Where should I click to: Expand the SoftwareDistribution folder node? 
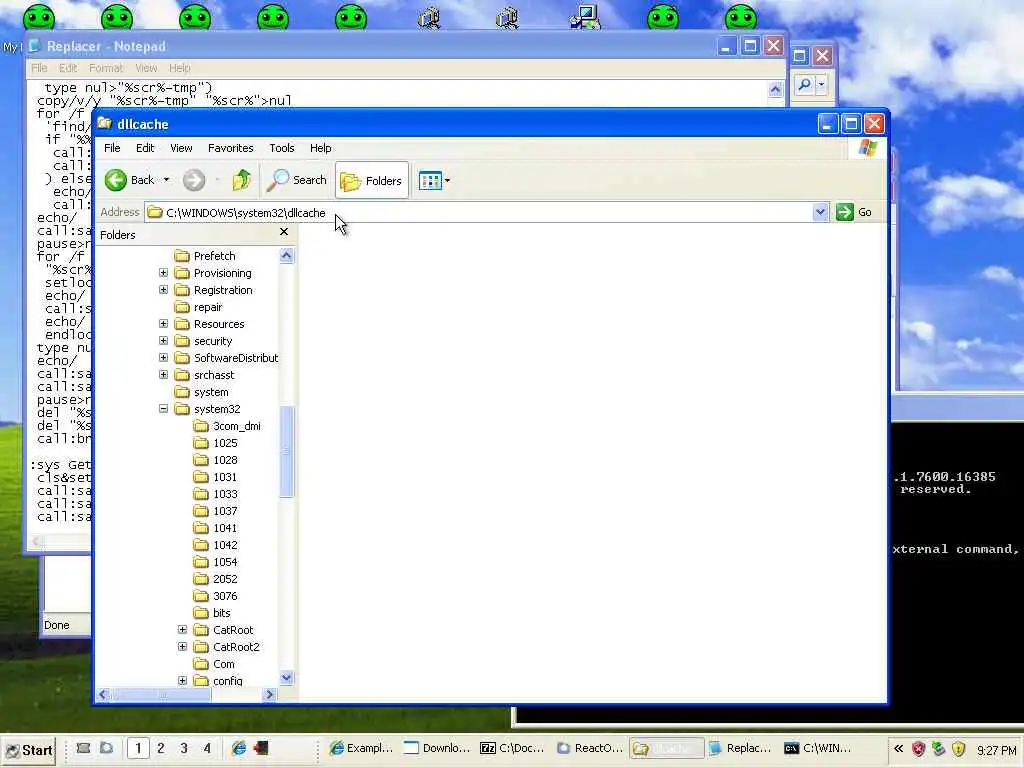tap(163, 358)
